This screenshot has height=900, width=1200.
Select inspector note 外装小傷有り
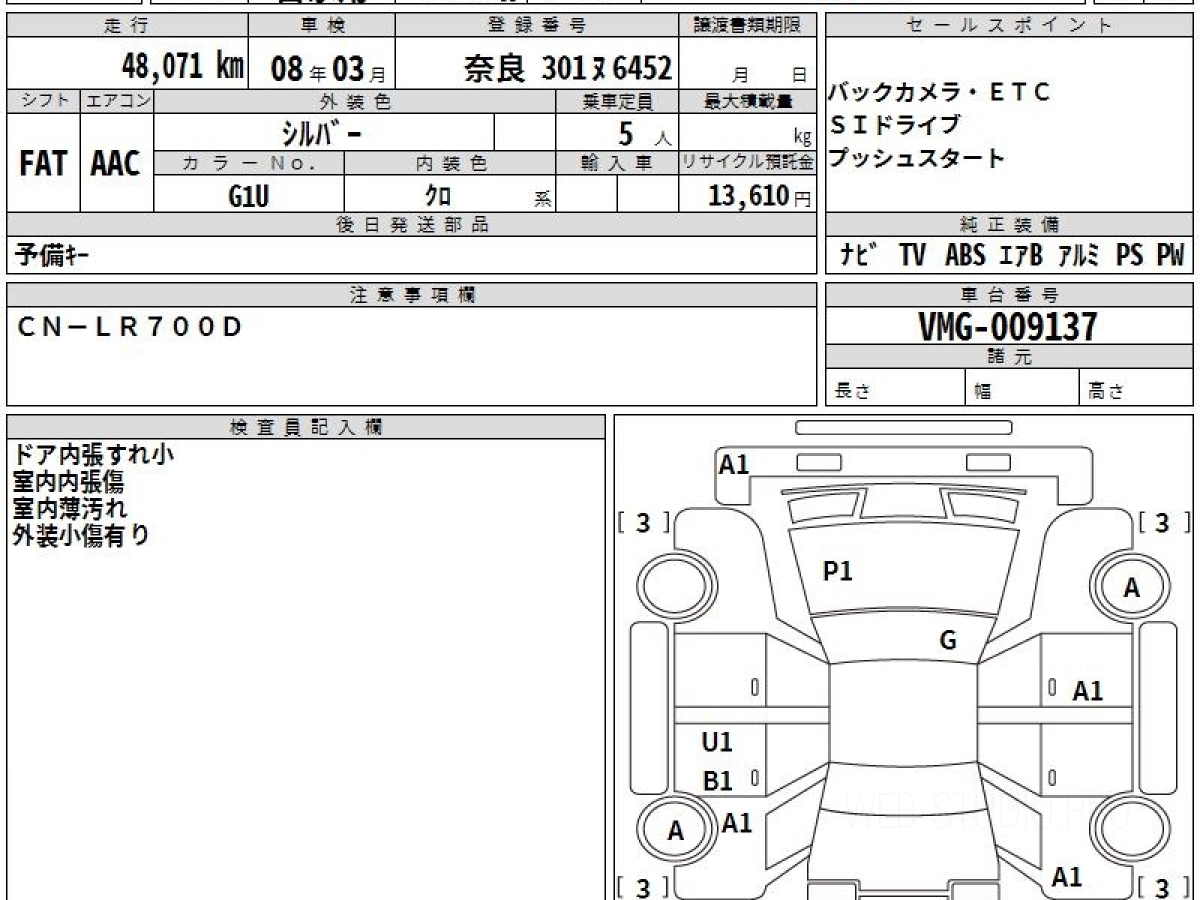tap(81, 536)
